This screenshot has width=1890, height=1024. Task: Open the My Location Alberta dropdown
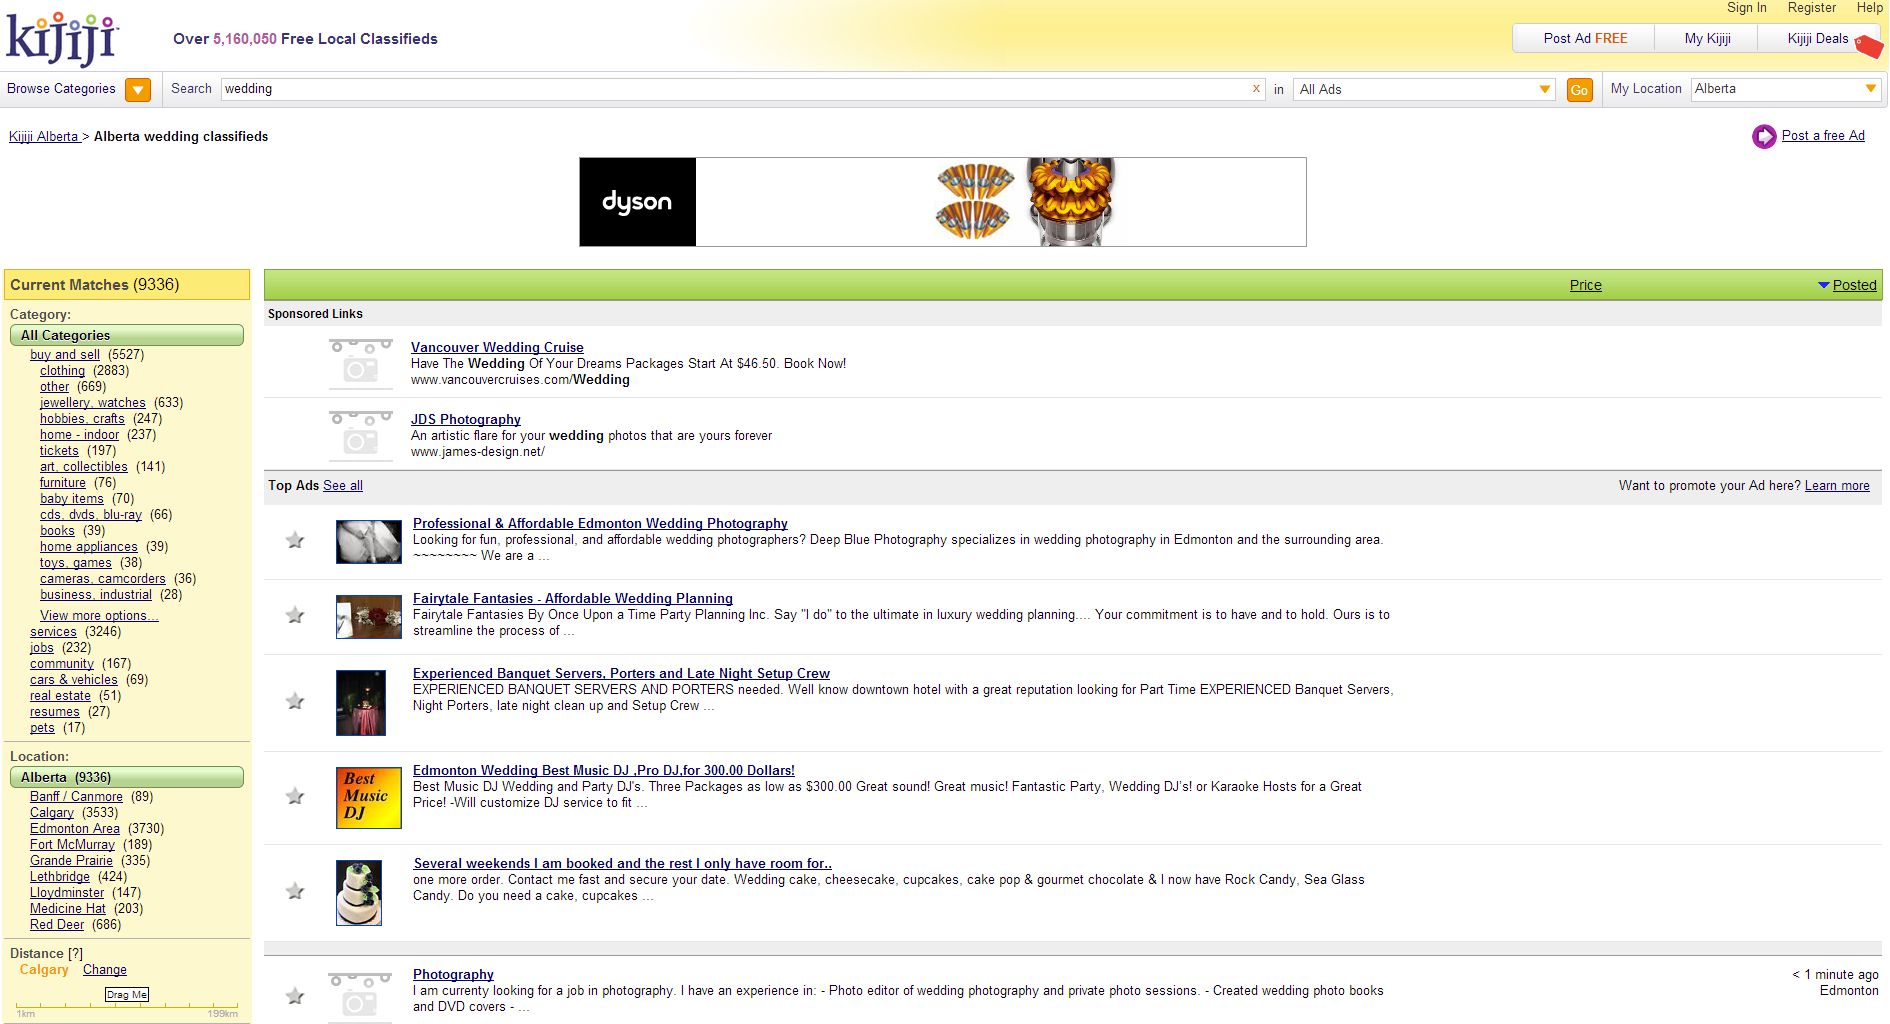coord(1869,89)
